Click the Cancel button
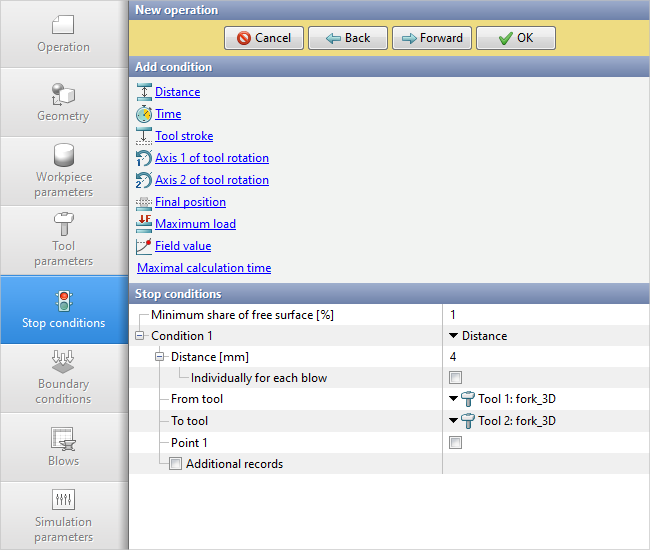Image resolution: width=650 pixels, height=550 pixels. pos(263,38)
